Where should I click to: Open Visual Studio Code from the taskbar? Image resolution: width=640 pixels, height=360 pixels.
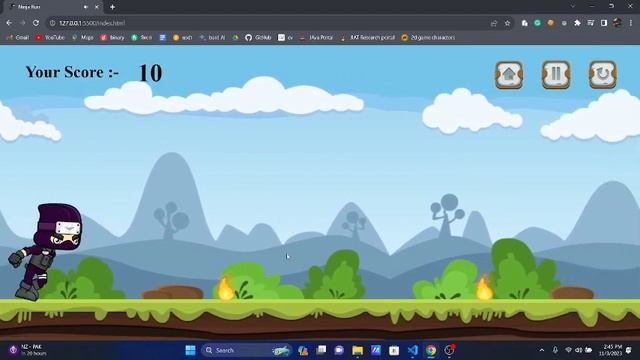pos(413,350)
